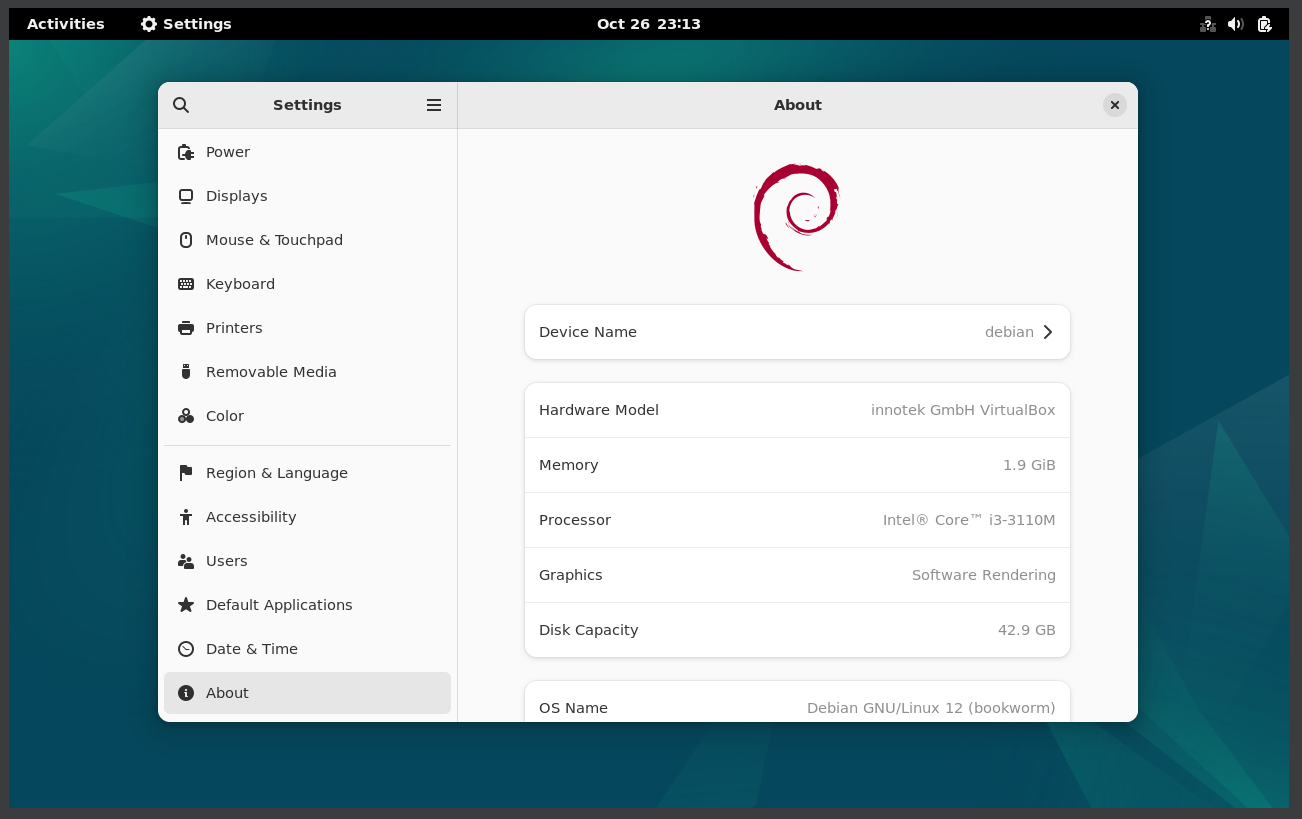Click the Displays monitor icon
This screenshot has width=1302, height=819.
[x=185, y=196]
